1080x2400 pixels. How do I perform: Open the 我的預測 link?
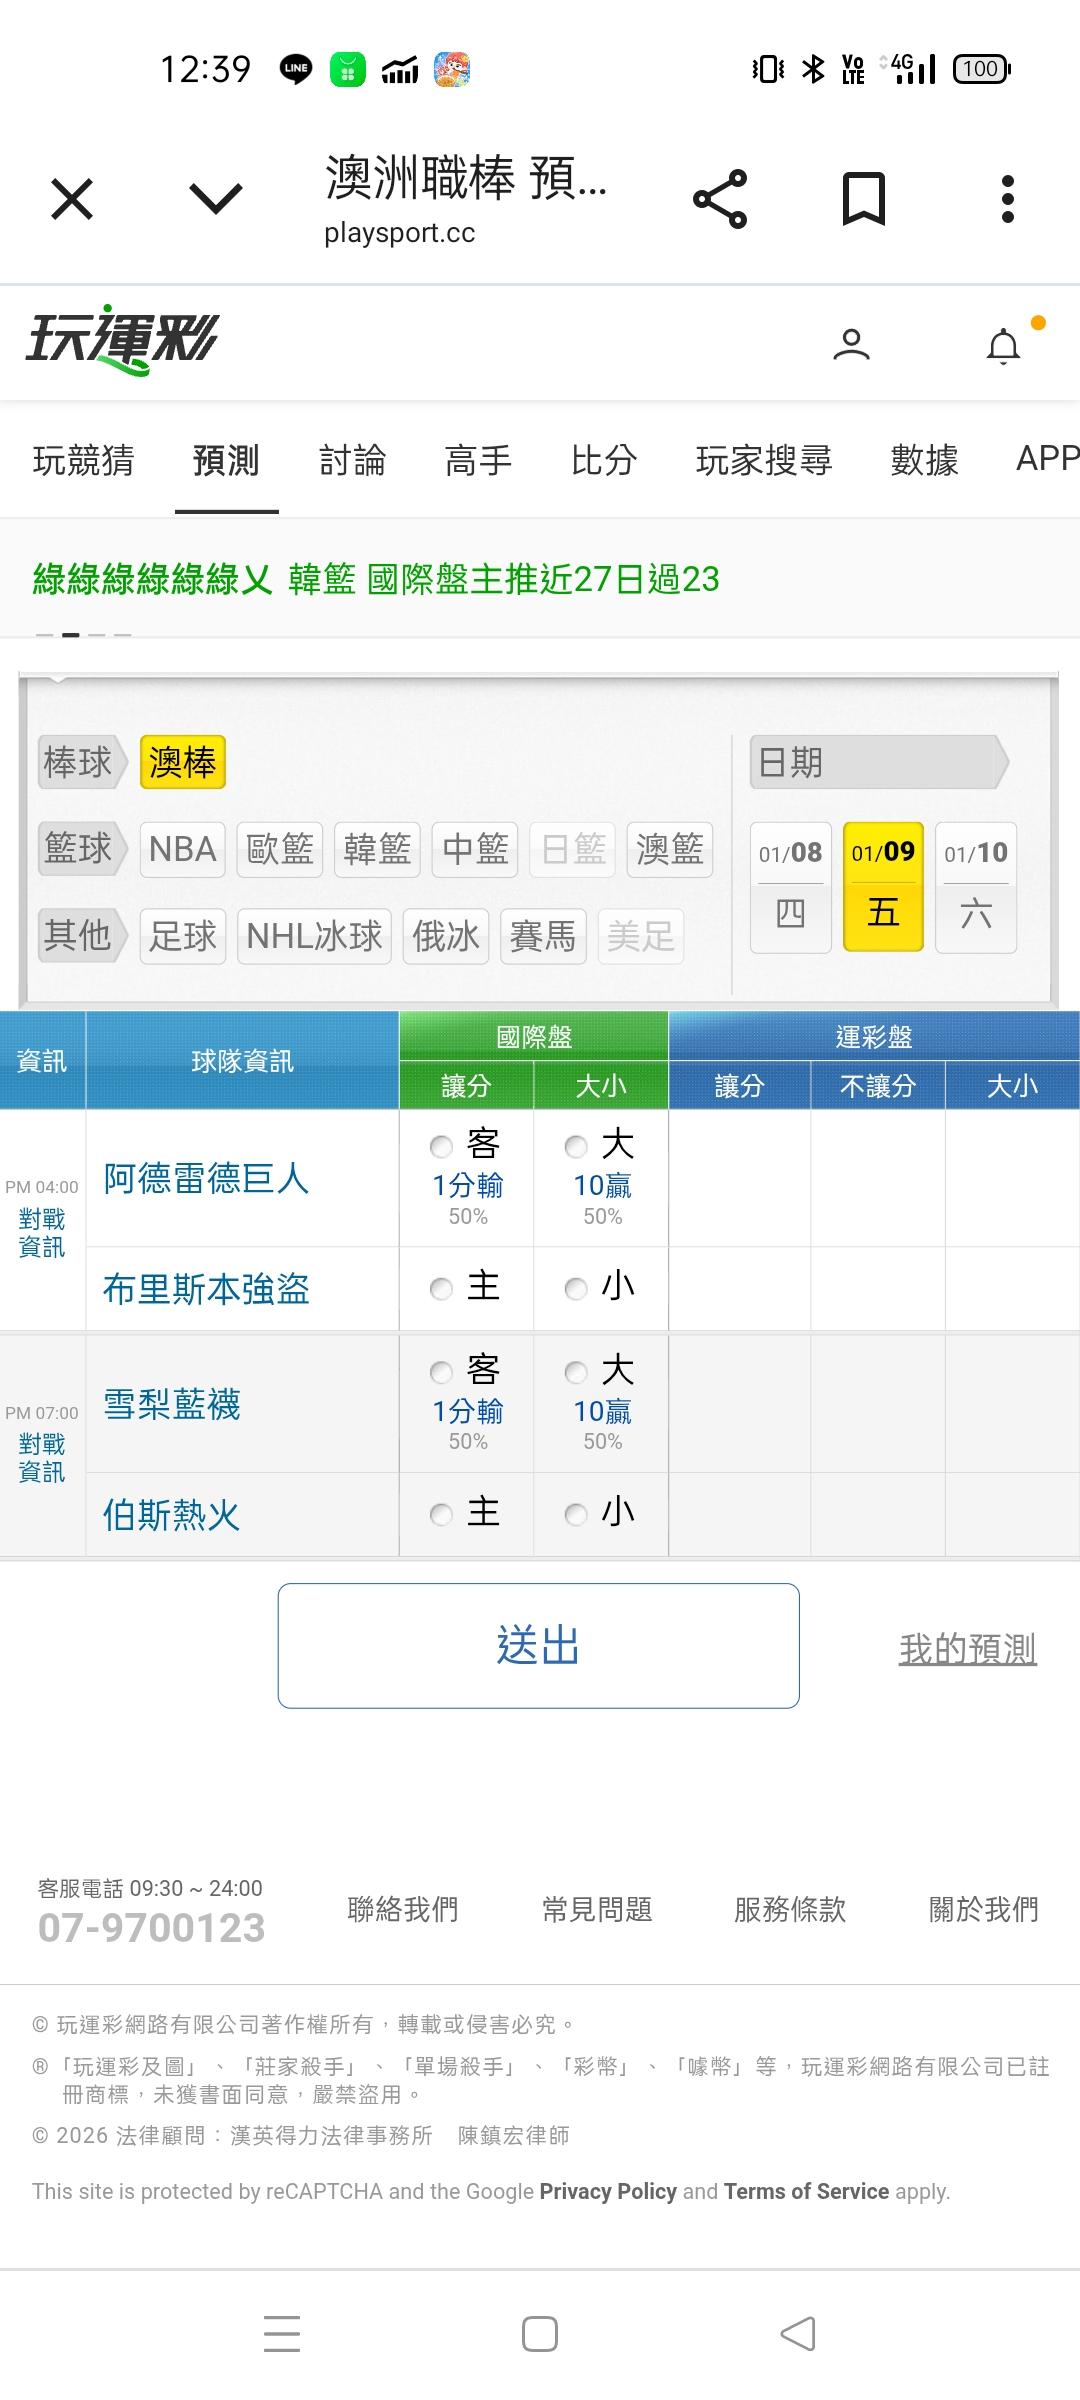967,1649
